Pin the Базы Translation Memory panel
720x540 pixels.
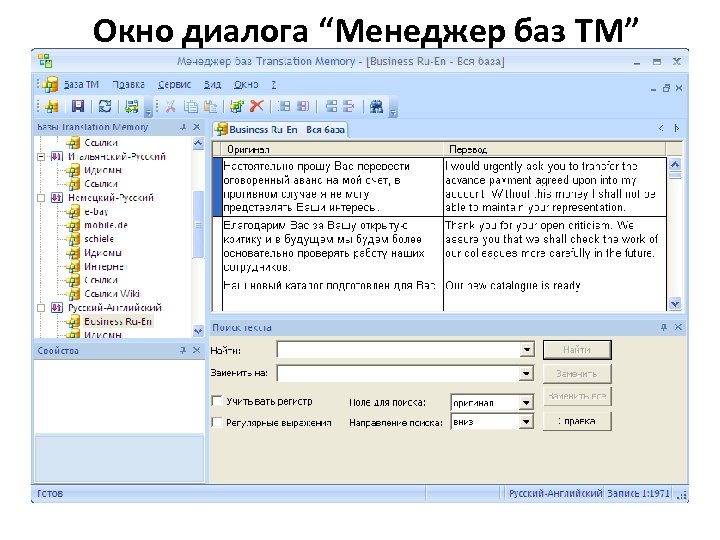(x=183, y=127)
